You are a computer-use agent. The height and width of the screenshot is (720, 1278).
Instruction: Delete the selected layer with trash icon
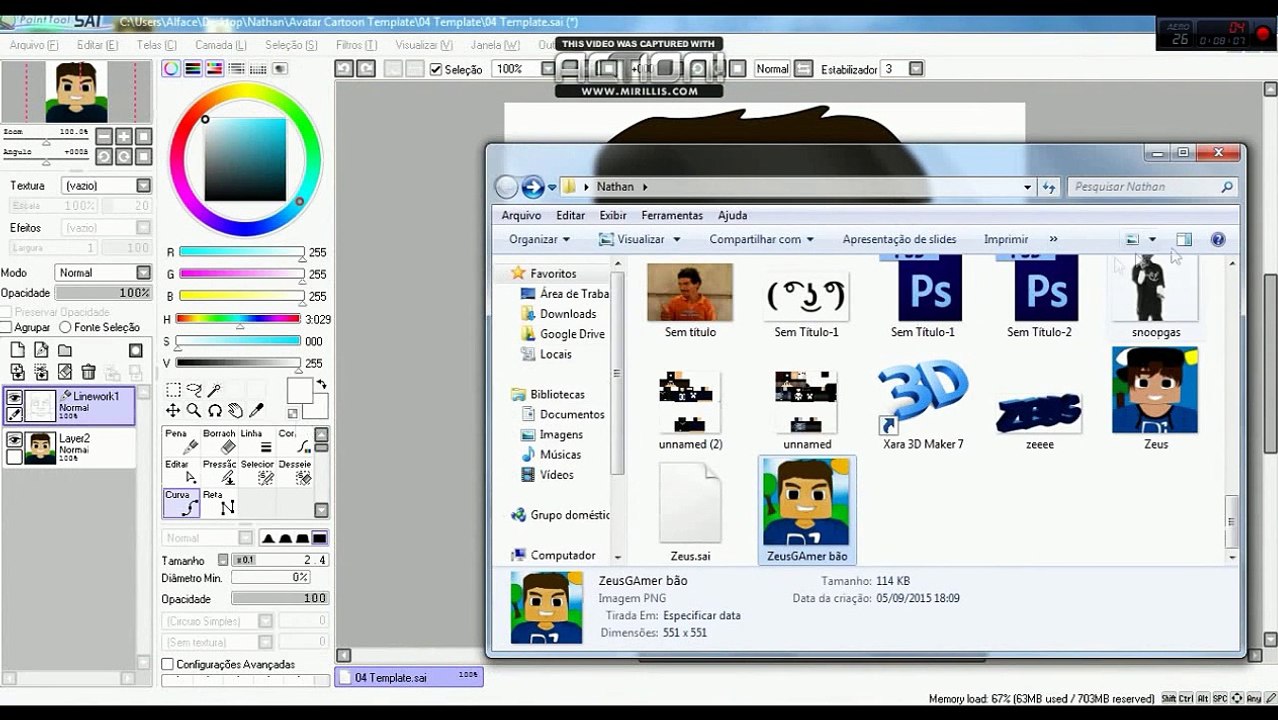coord(88,372)
